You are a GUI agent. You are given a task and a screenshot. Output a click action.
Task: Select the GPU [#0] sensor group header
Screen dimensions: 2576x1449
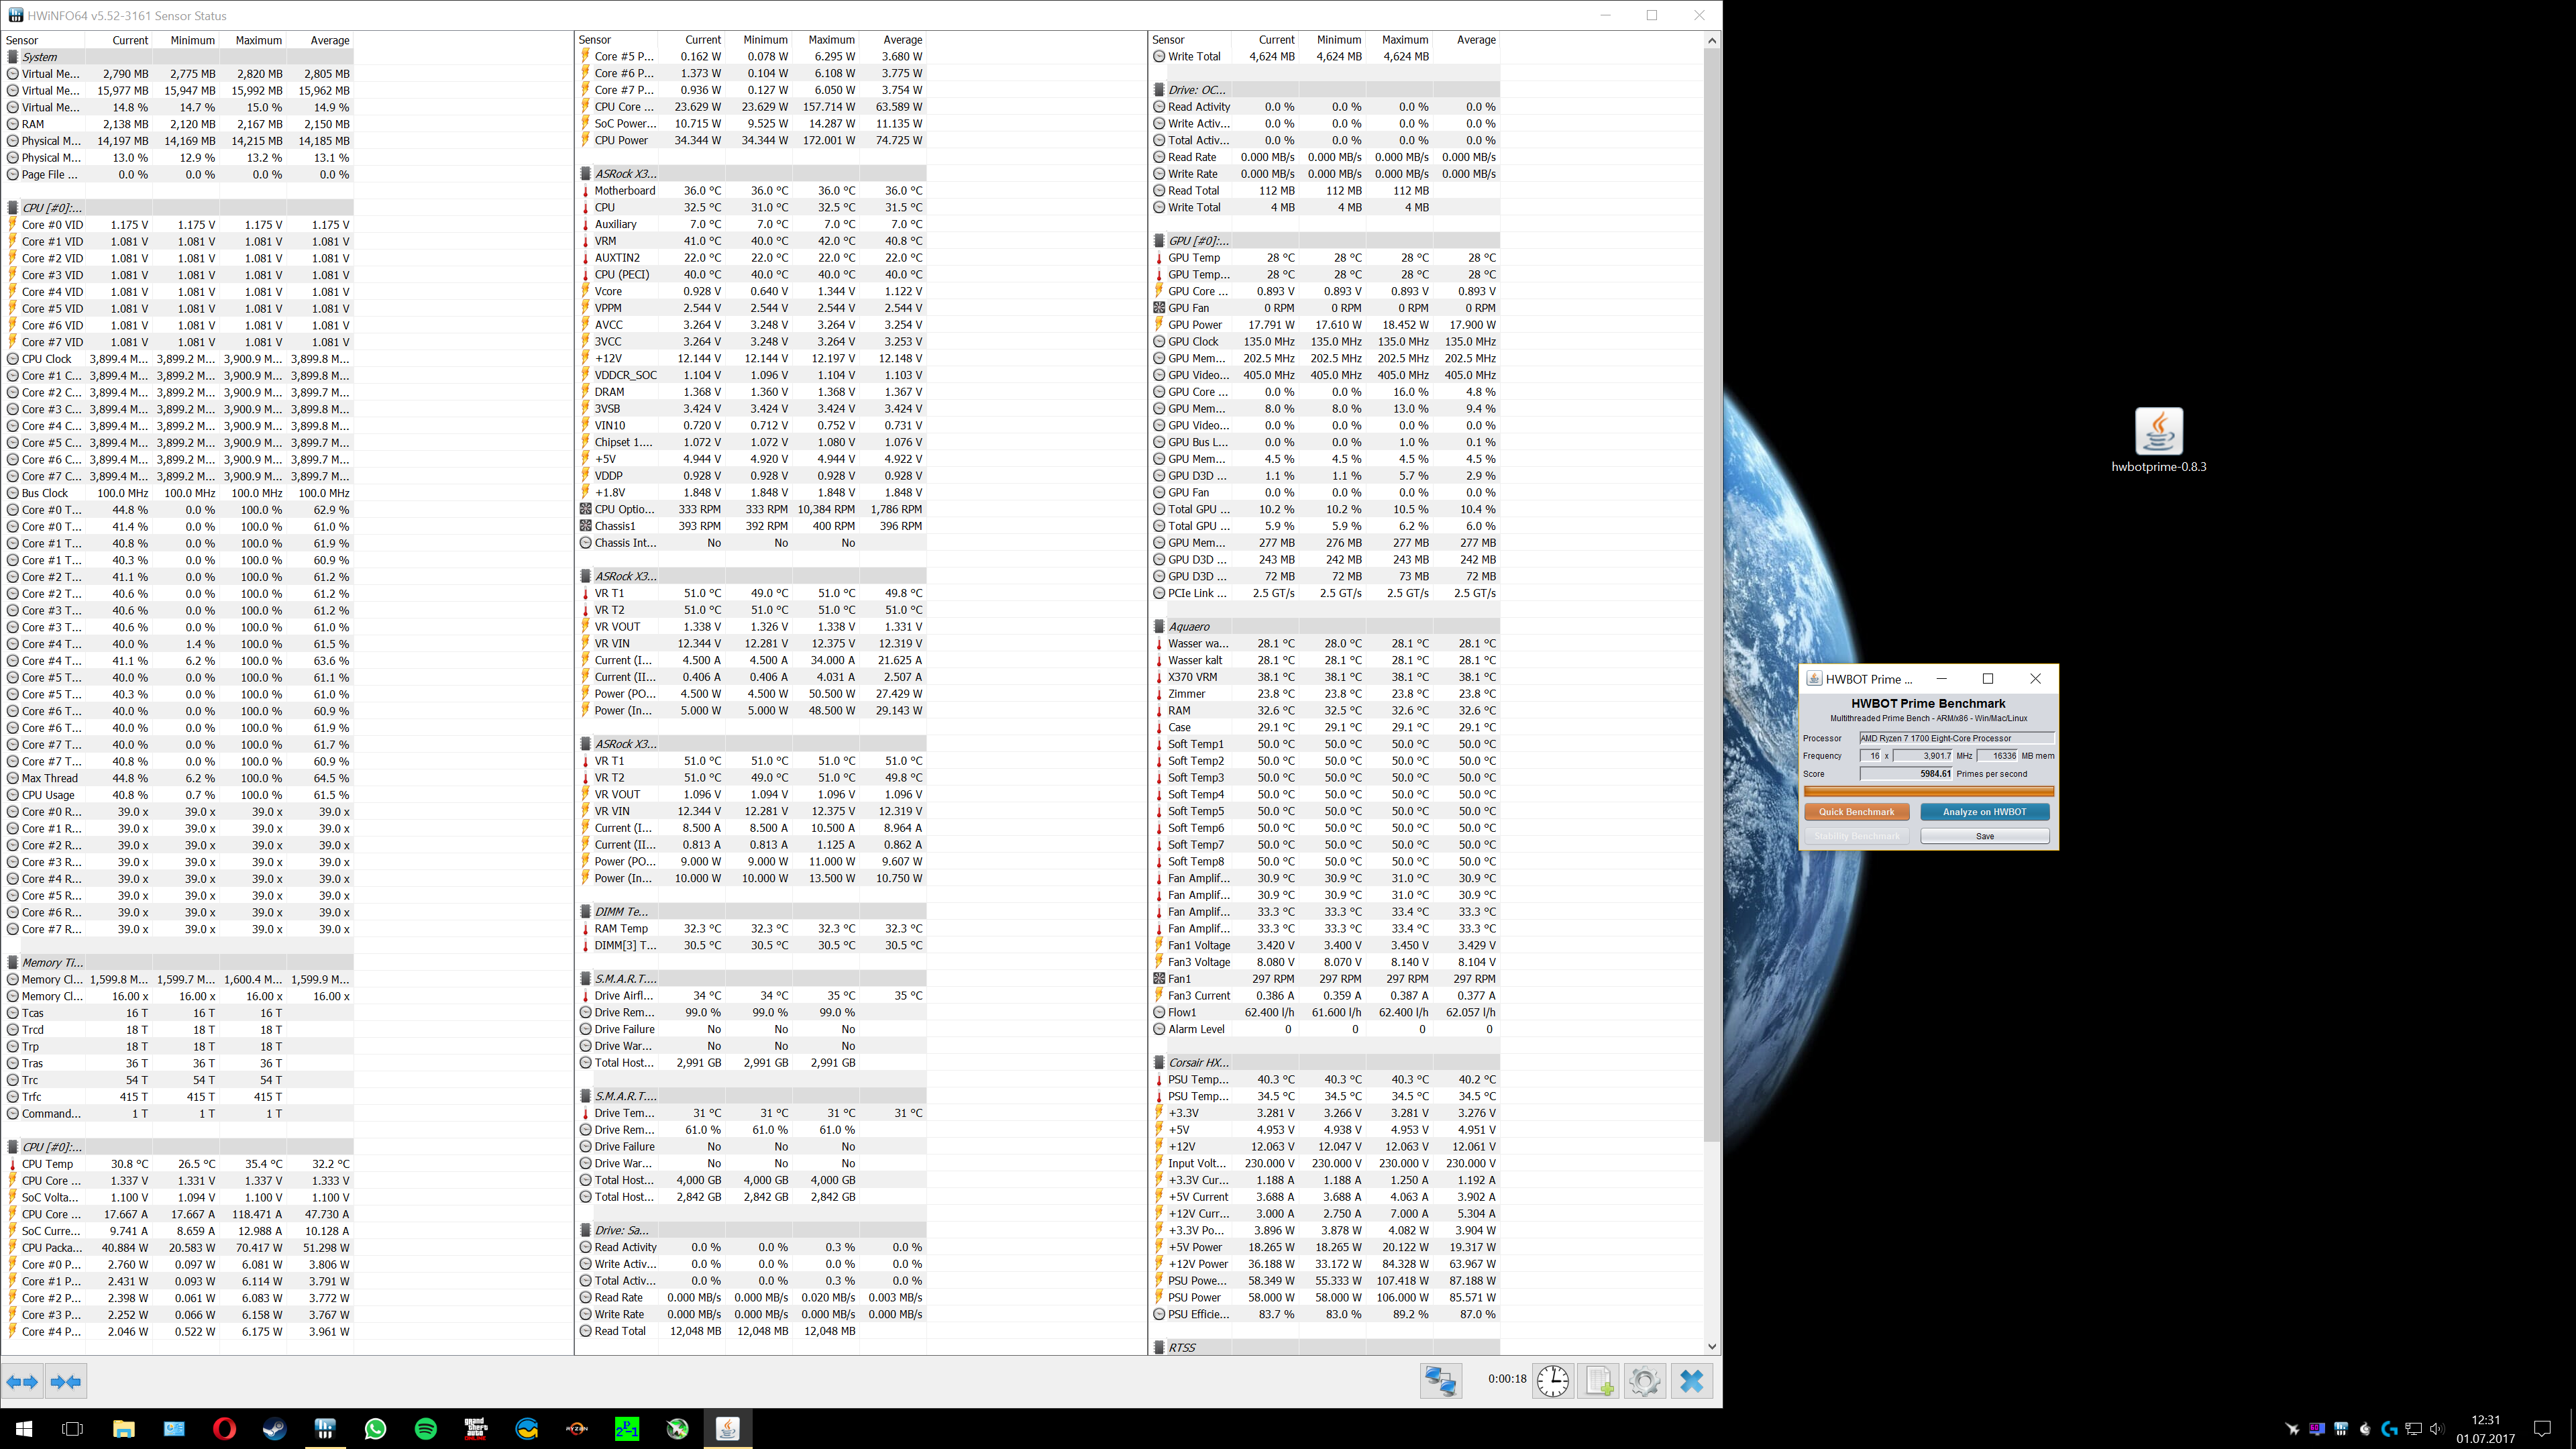[x=1198, y=241]
